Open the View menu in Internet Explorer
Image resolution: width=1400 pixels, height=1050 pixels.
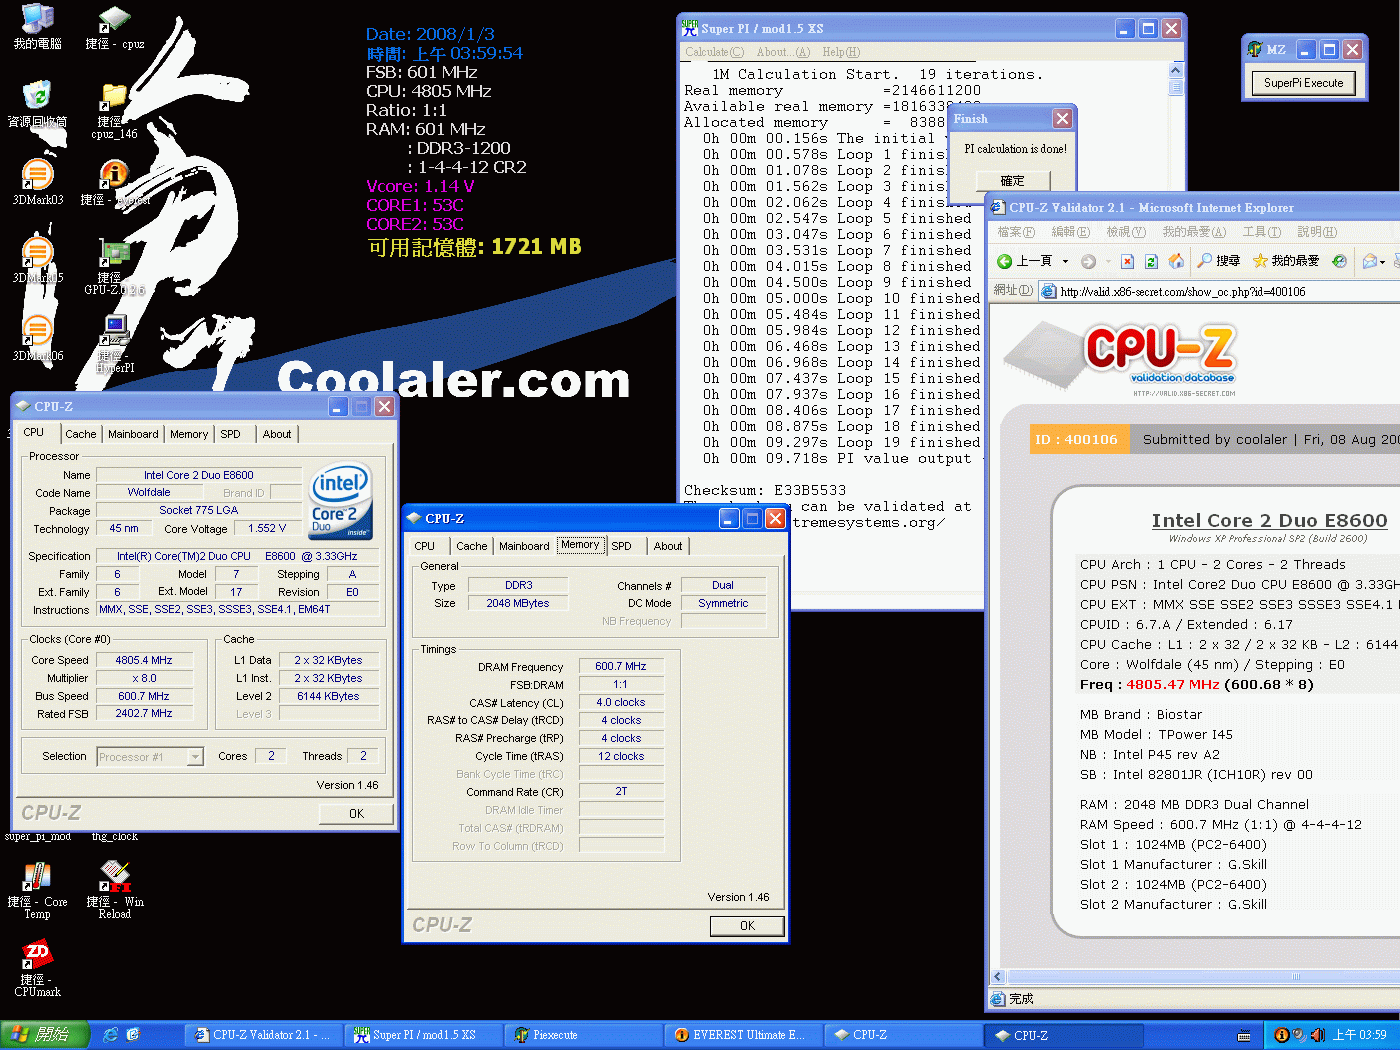coord(1125,232)
